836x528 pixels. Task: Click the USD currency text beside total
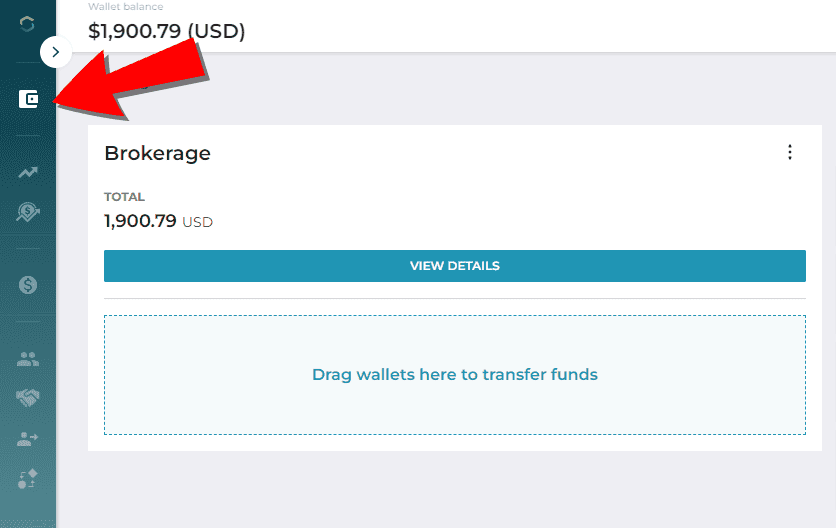tap(198, 222)
